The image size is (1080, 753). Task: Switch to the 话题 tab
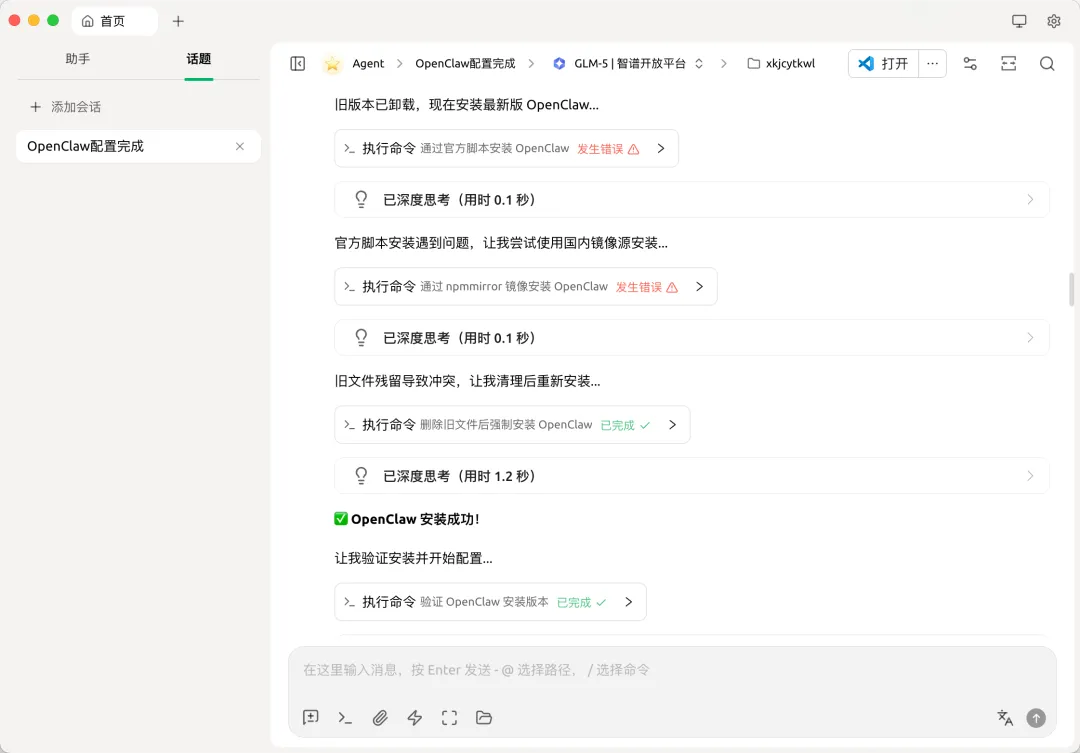point(198,59)
